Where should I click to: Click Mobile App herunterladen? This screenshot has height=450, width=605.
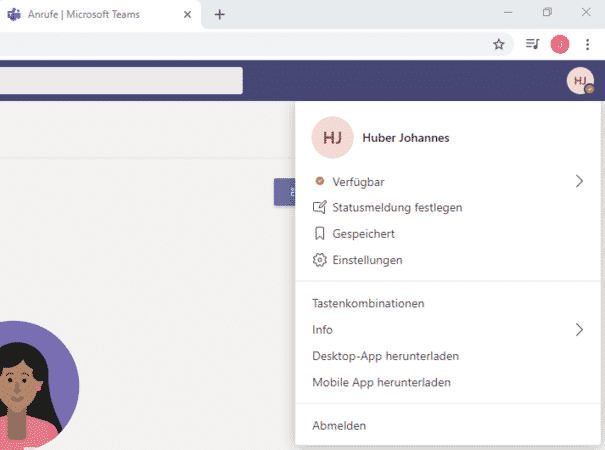381,382
